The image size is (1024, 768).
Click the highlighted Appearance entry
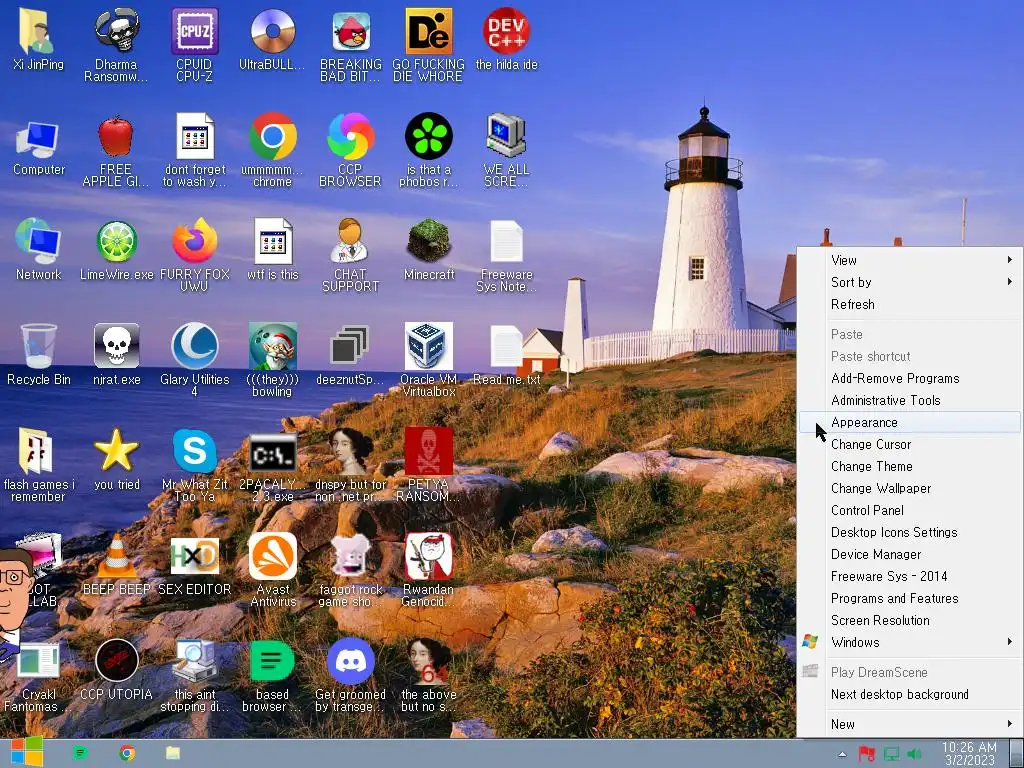click(910, 422)
